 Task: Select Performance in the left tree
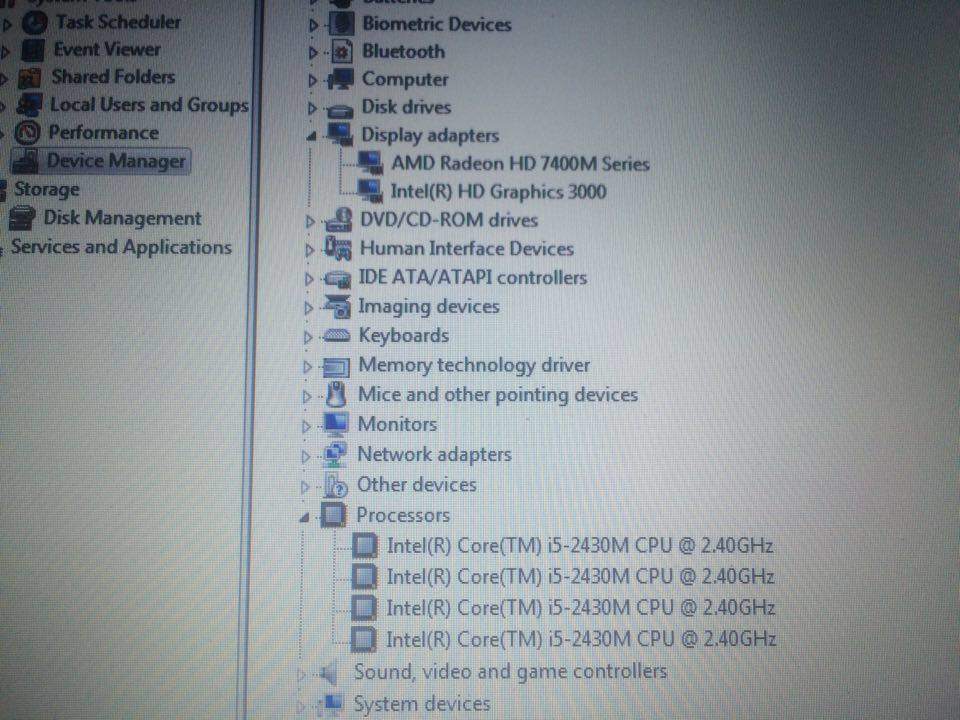[103, 132]
